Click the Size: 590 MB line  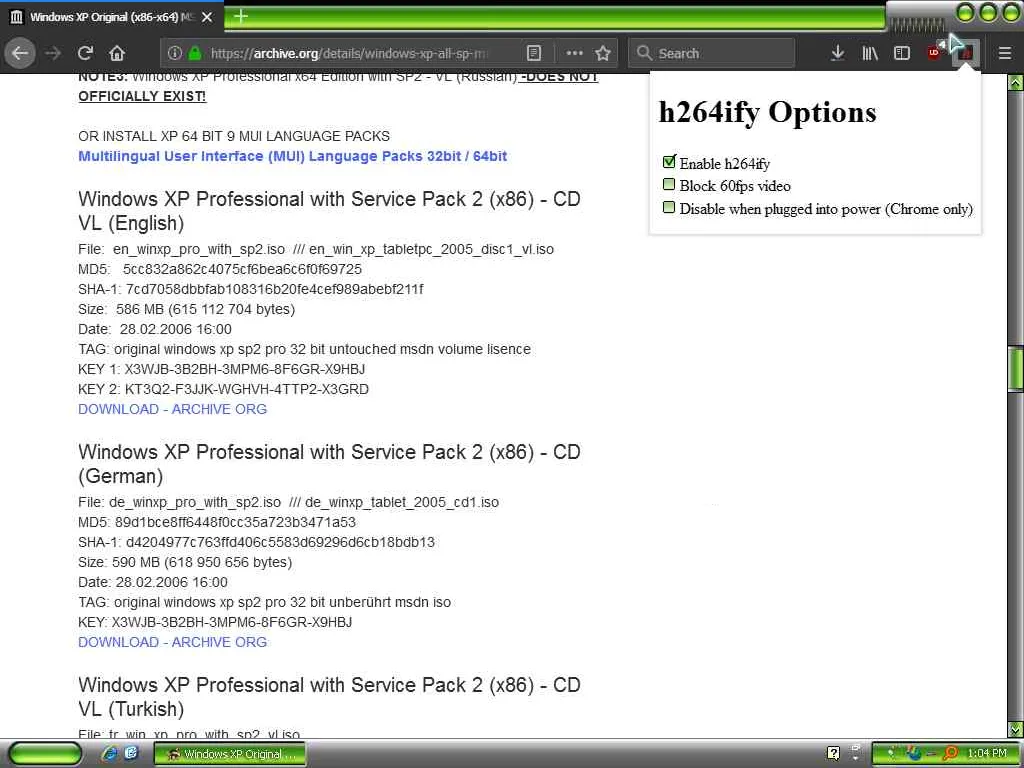click(x=185, y=562)
